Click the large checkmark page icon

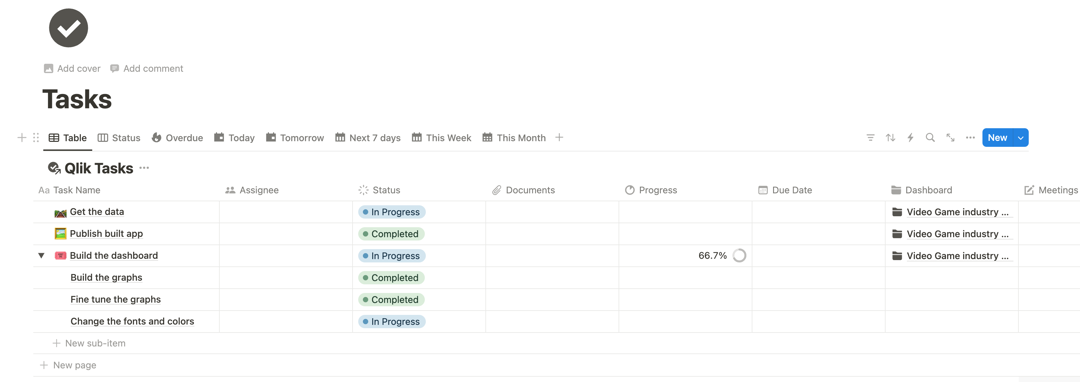(x=68, y=28)
